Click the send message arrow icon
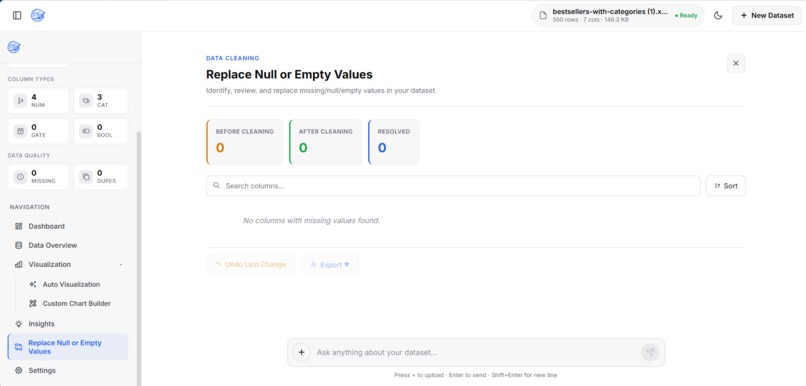Image resolution: width=806 pixels, height=386 pixels. pyautogui.click(x=650, y=353)
